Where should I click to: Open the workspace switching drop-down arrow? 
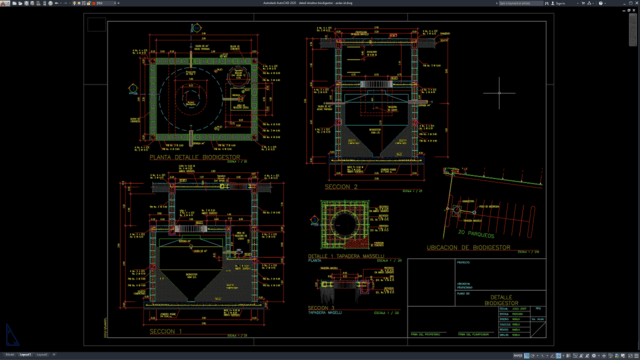click(x=599, y=356)
